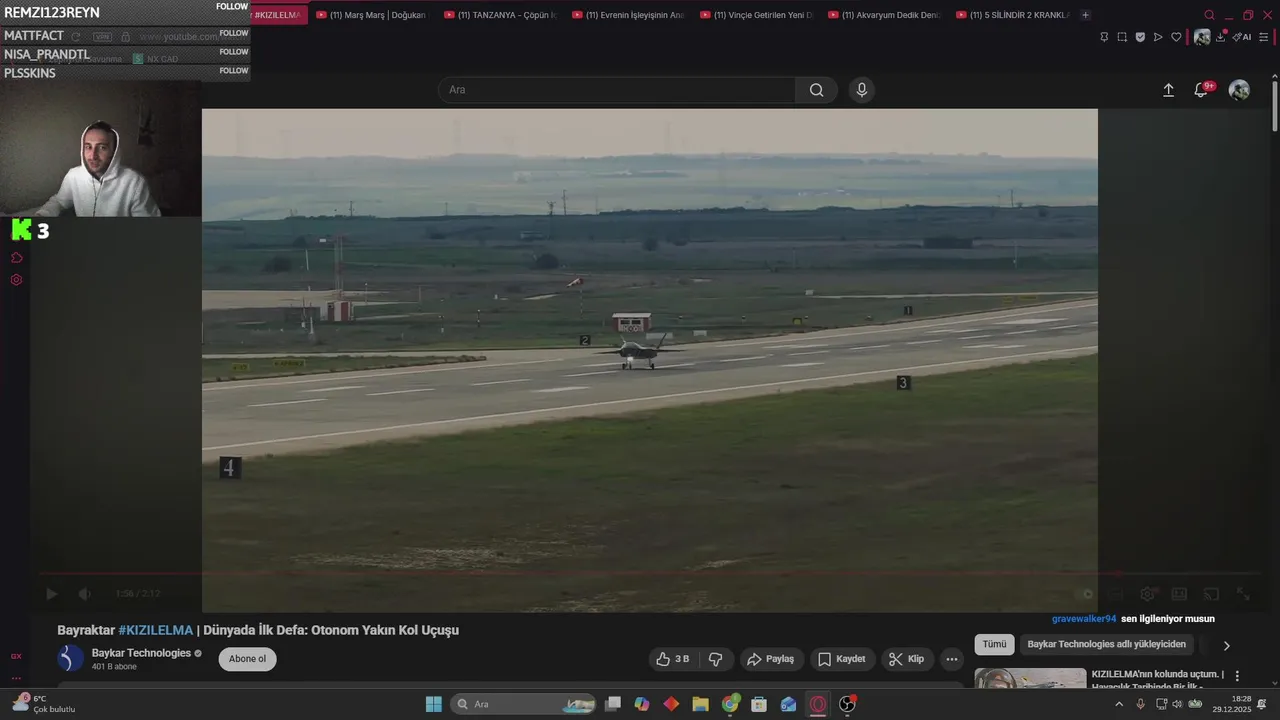Image resolution: width=1280 pixels, height=720 pixels.
Task: Open more actions three-dot menu under video
Action: click(x=952, y=659)
